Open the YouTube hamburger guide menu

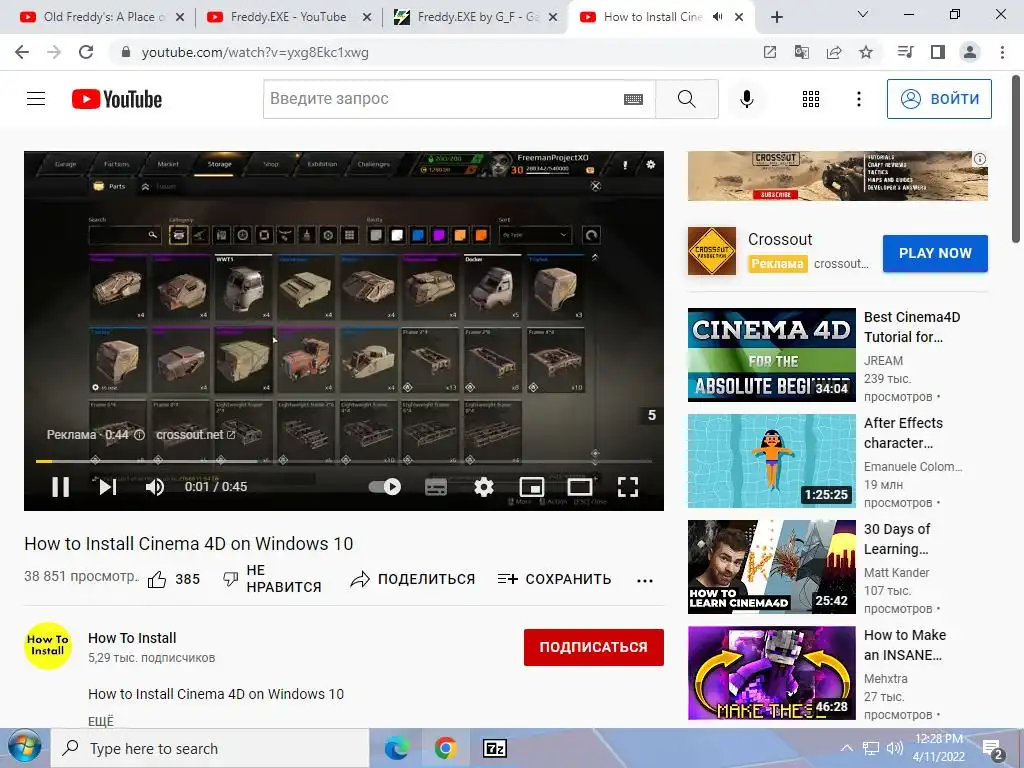coord(36,99)
